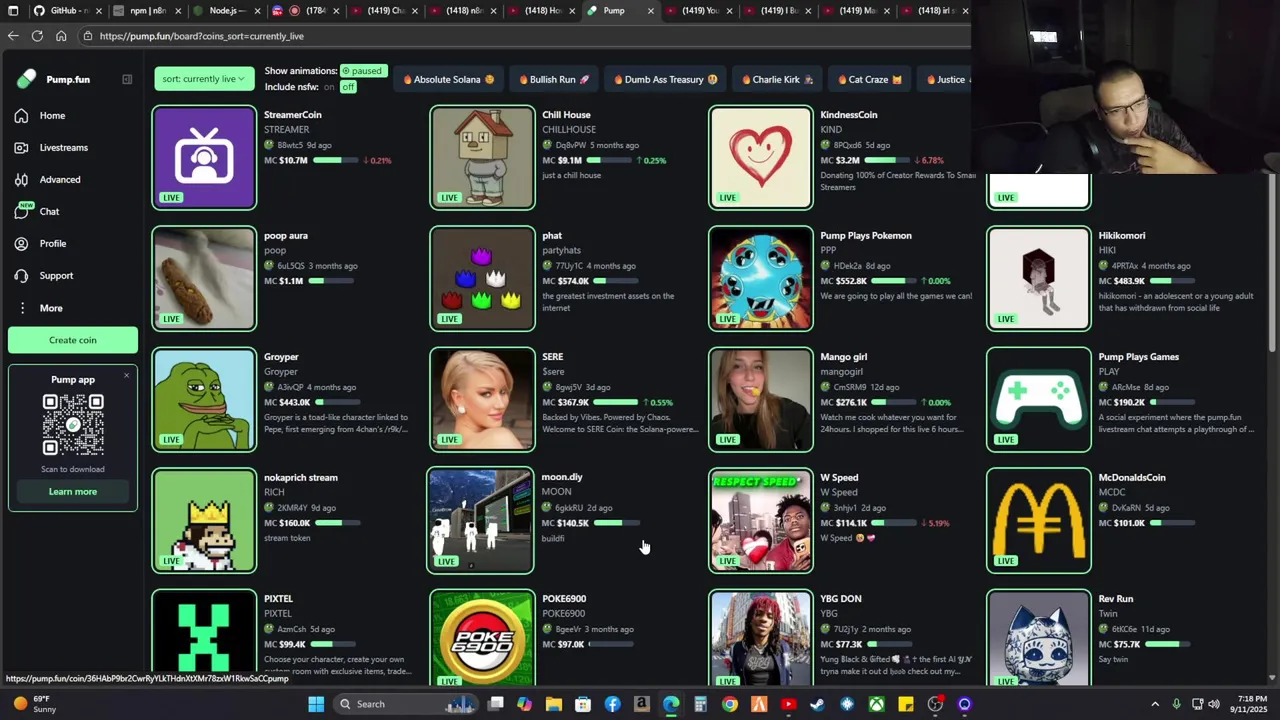Viewport: 1280px width, 720px height.
Task: Select the Bullish Run category chip
Action: [554, 79]
